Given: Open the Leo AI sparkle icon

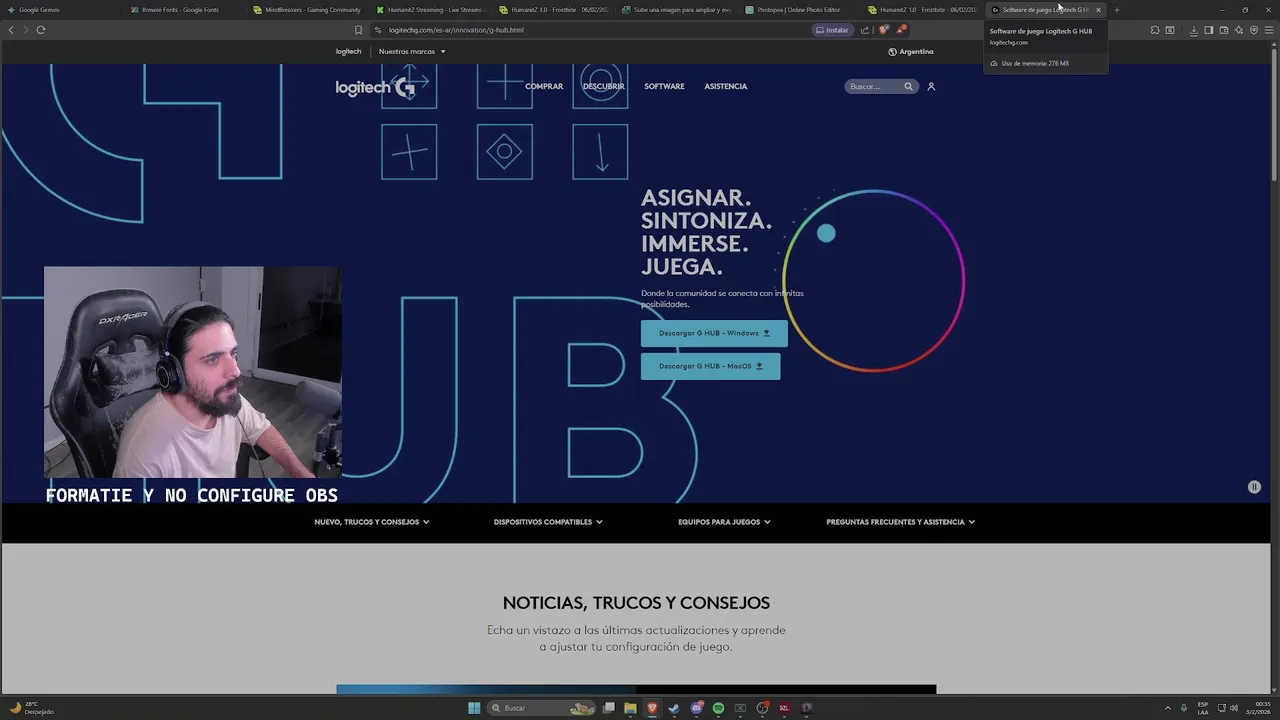Looking at the screenshot, I should coord(1238,30).
